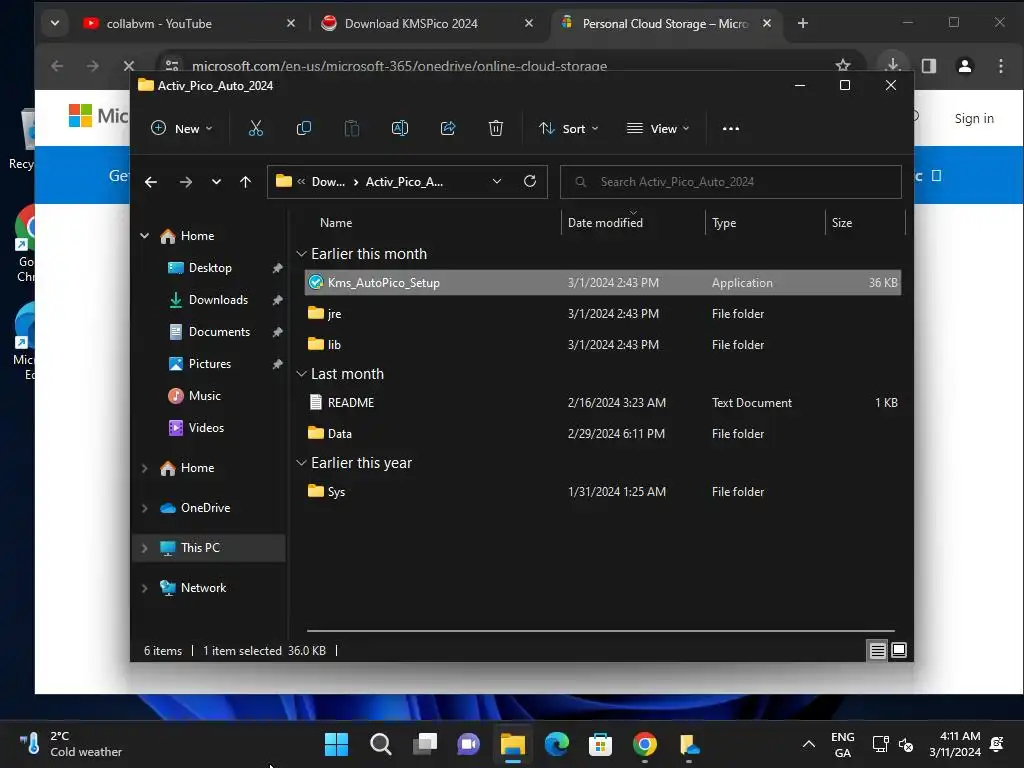Screen dimensions: 1024x768
Task: Bookmark this page with star icon
Action: coord(843,65)
